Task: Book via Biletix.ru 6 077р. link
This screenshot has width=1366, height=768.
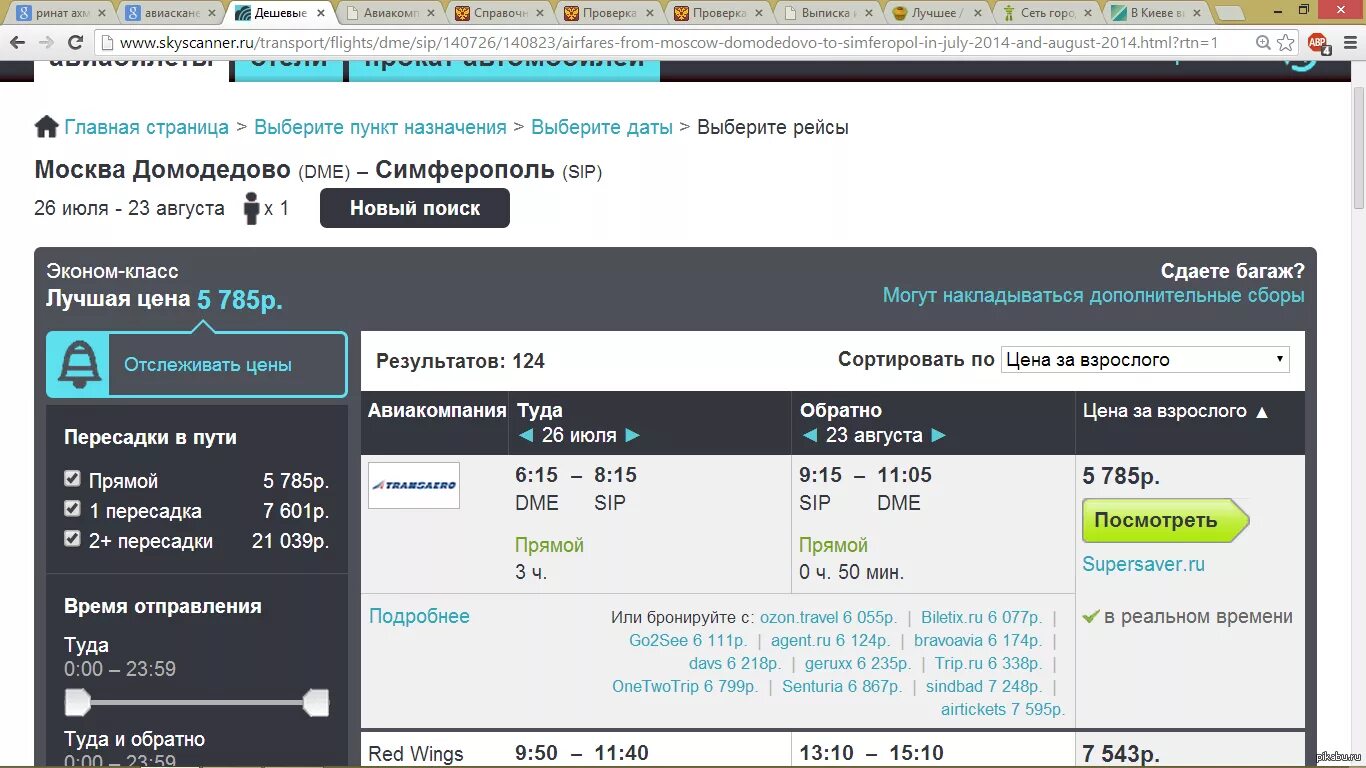Action: click(982, 617)
